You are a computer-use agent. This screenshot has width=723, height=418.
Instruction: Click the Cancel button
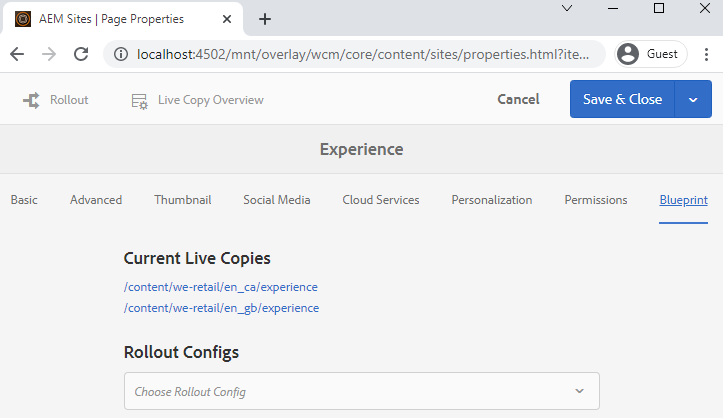(518, 100)
